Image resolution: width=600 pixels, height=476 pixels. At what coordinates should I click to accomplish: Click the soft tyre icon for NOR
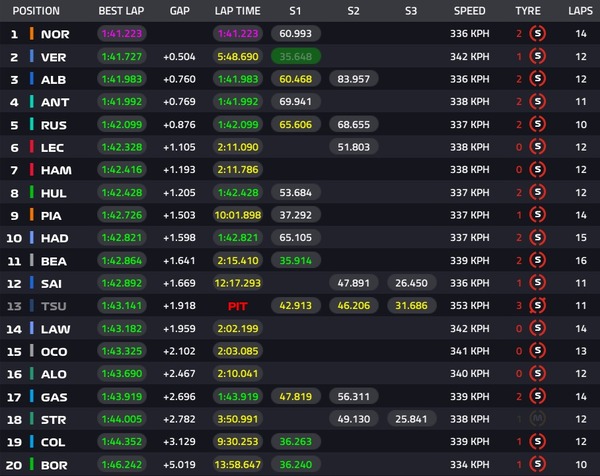(x=541, y=34)
